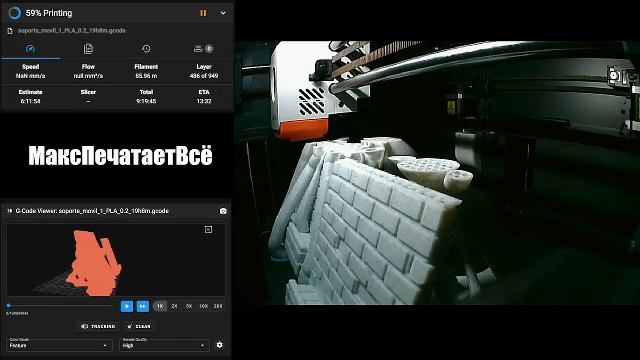Take a snapshot with G-Code Viewer camera icon
This screenshot has height=360, width=640.
[223, 211]
